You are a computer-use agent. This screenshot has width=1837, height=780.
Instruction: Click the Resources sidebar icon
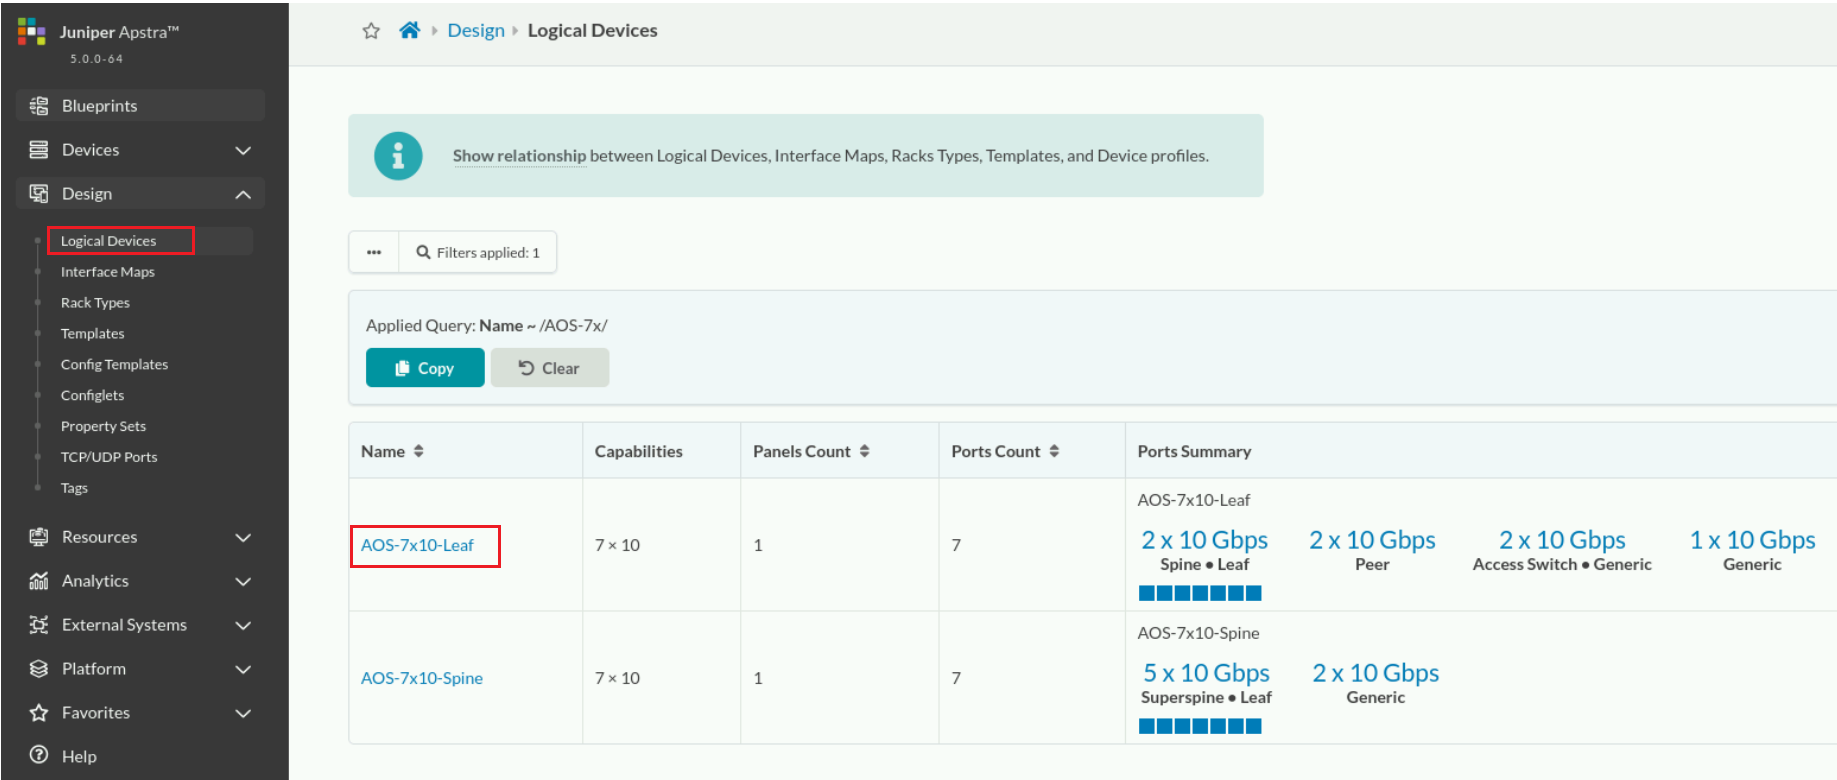(x=39, y=537)
